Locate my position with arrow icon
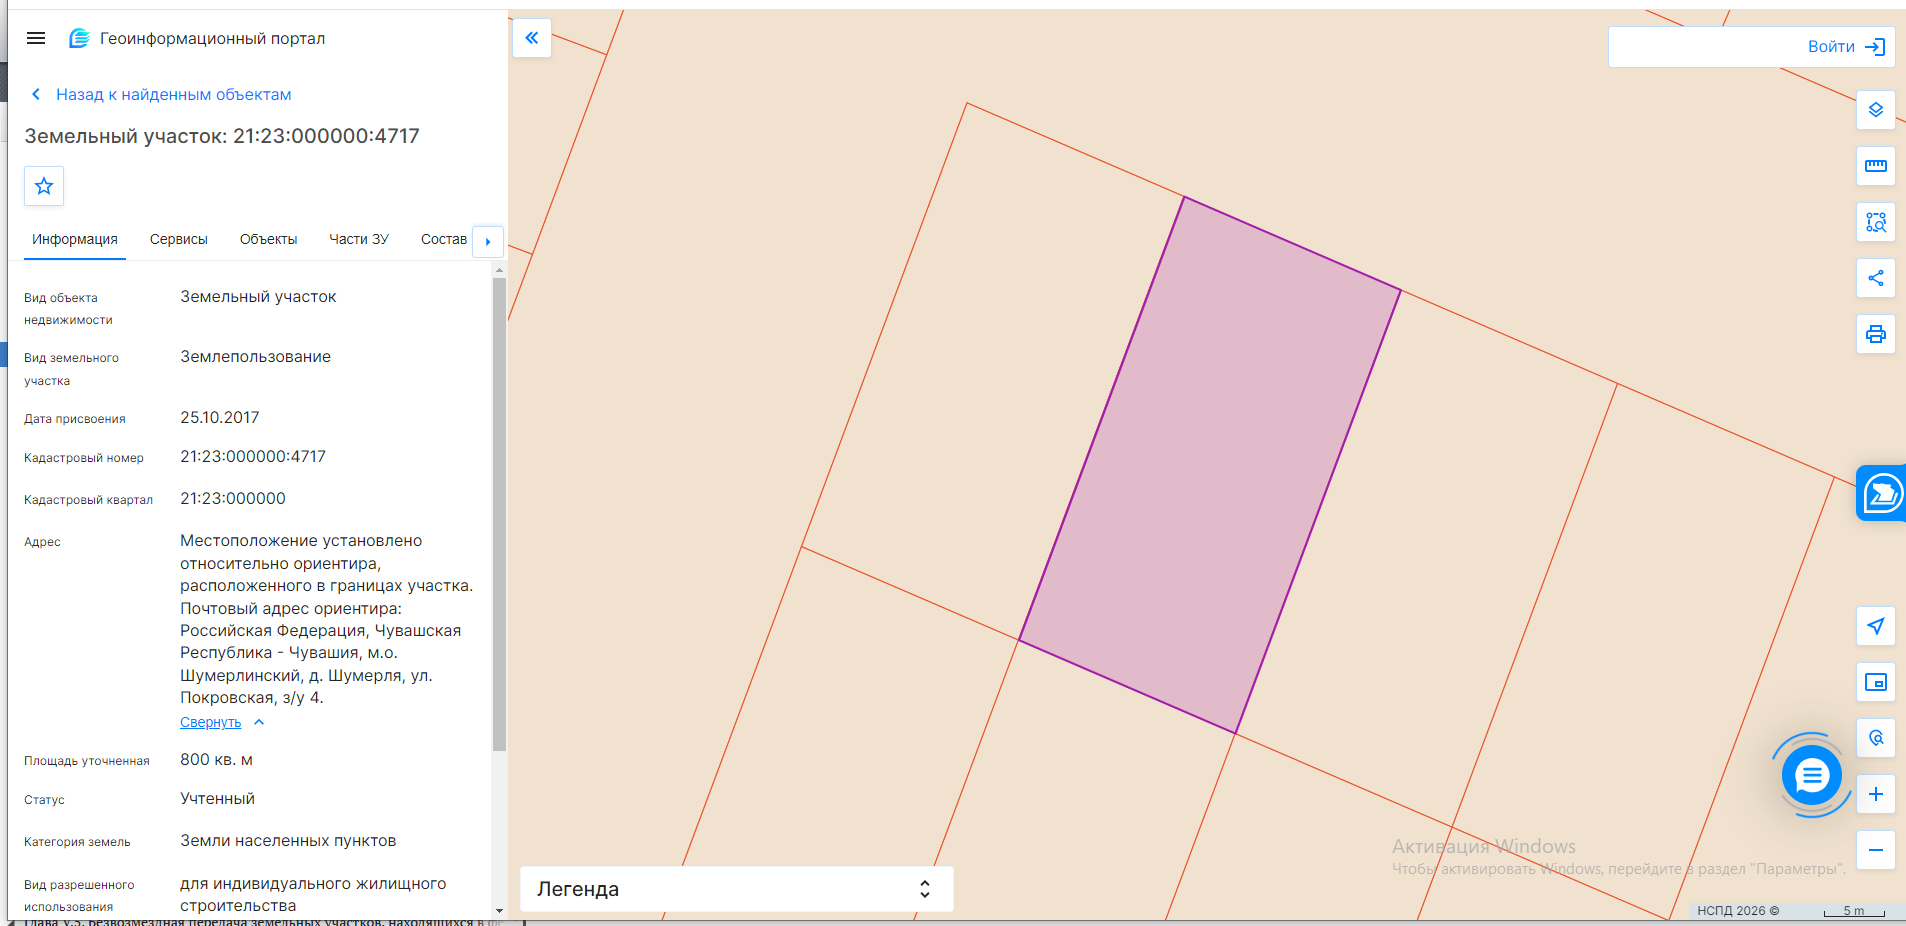The height and width of the screenshot is (926, 1906). pyautogui.click(x=1876, y=626)
